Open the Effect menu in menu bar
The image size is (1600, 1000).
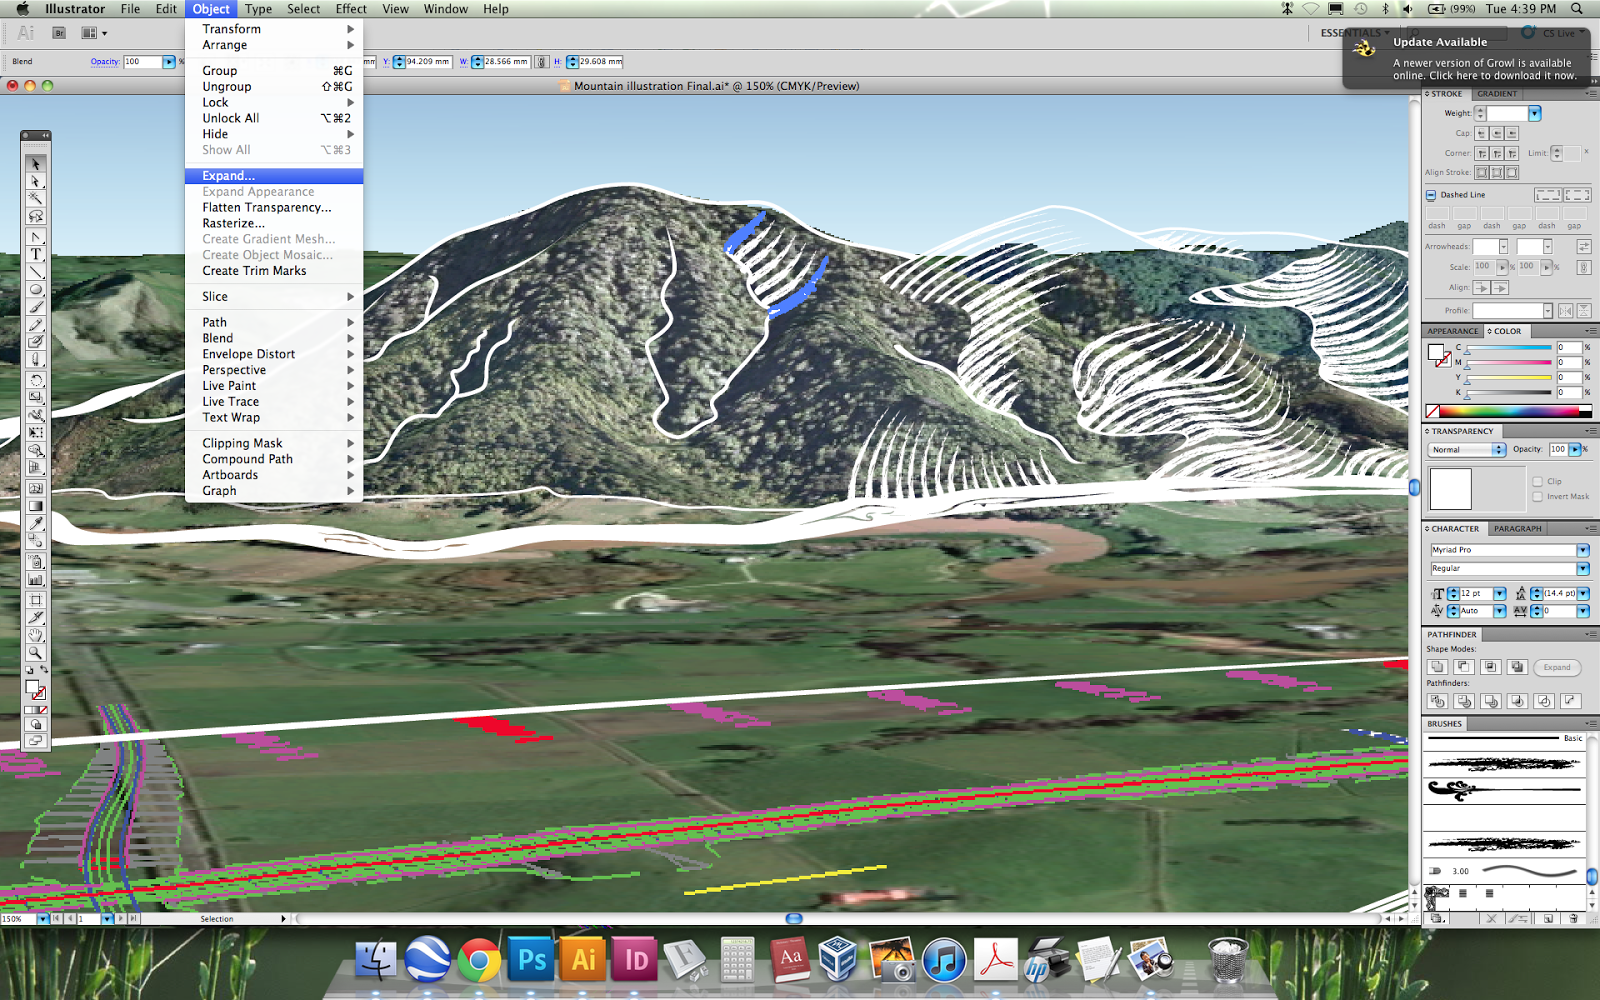click(351, 9)
